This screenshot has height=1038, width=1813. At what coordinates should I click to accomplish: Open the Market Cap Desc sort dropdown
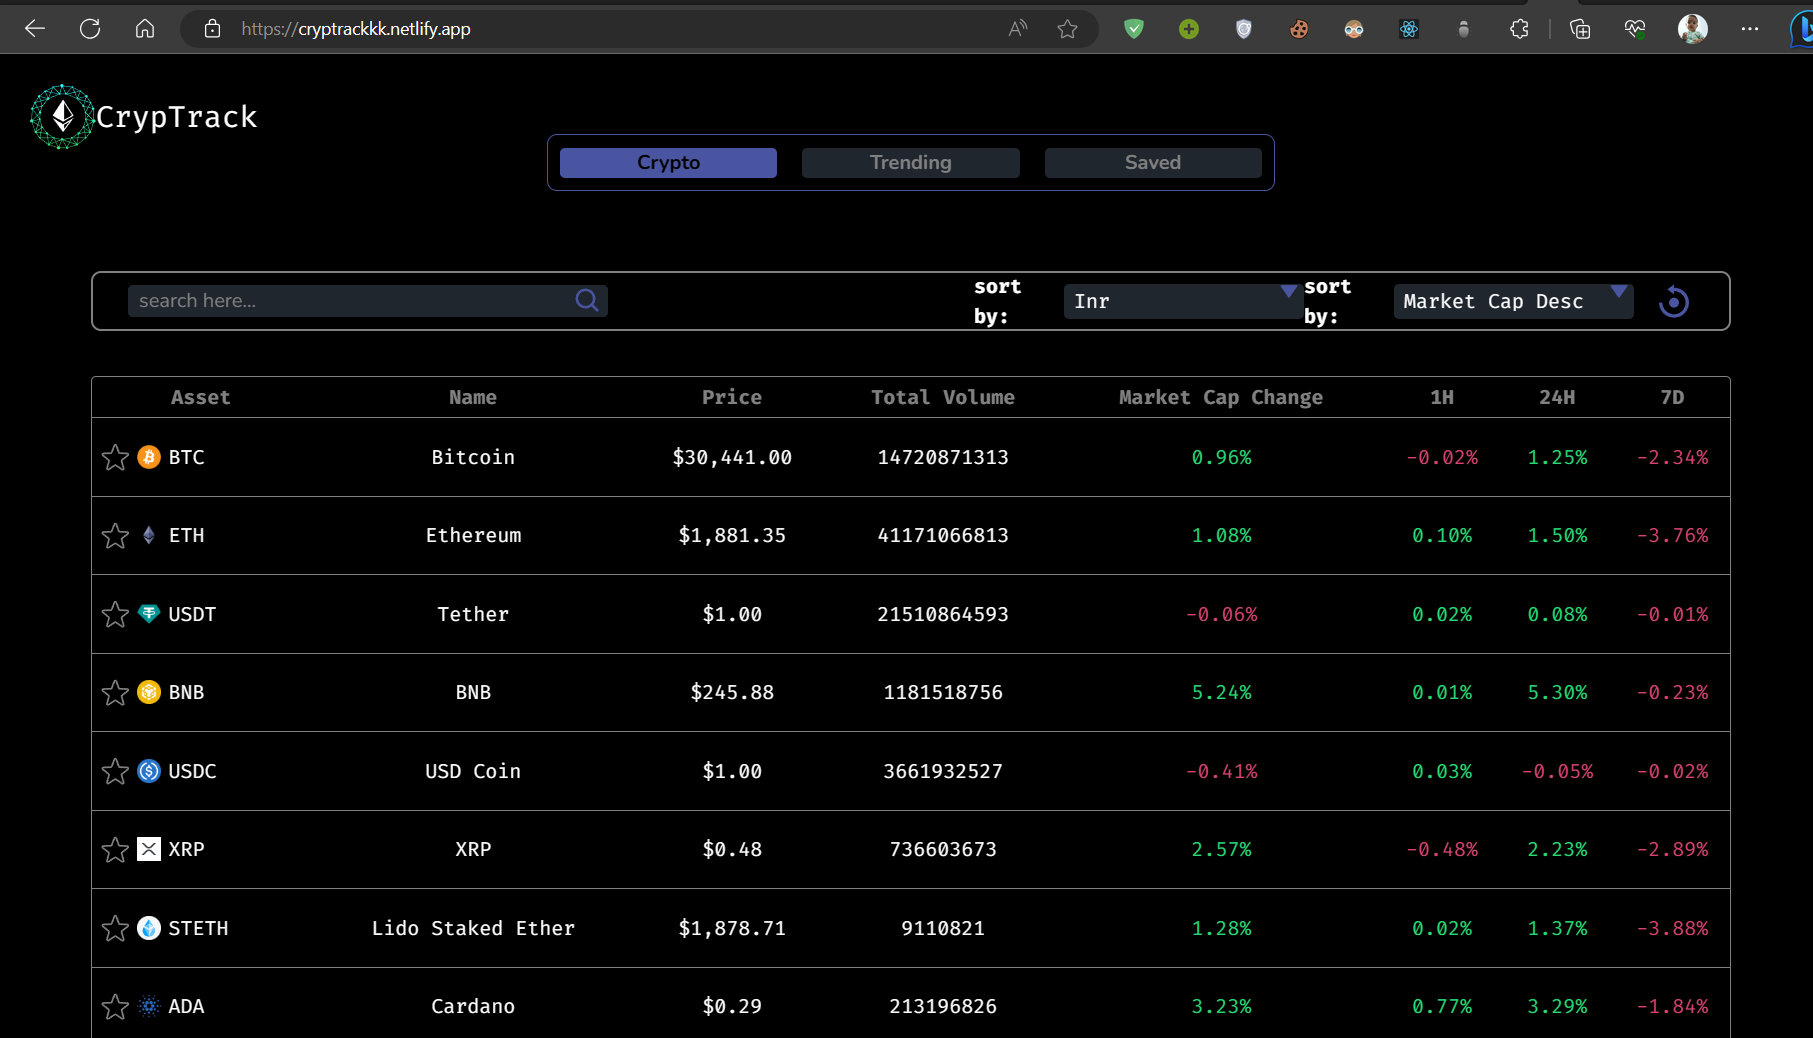(x=1513, y=301)
